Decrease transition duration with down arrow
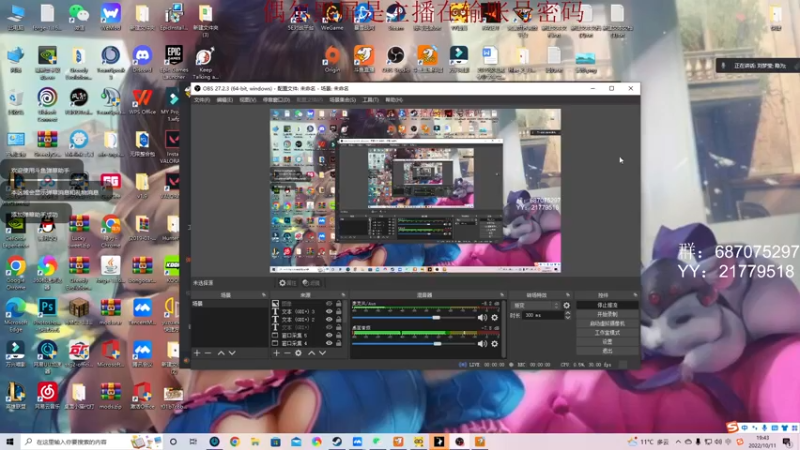800x450 pixels. [x=567, y=317]
